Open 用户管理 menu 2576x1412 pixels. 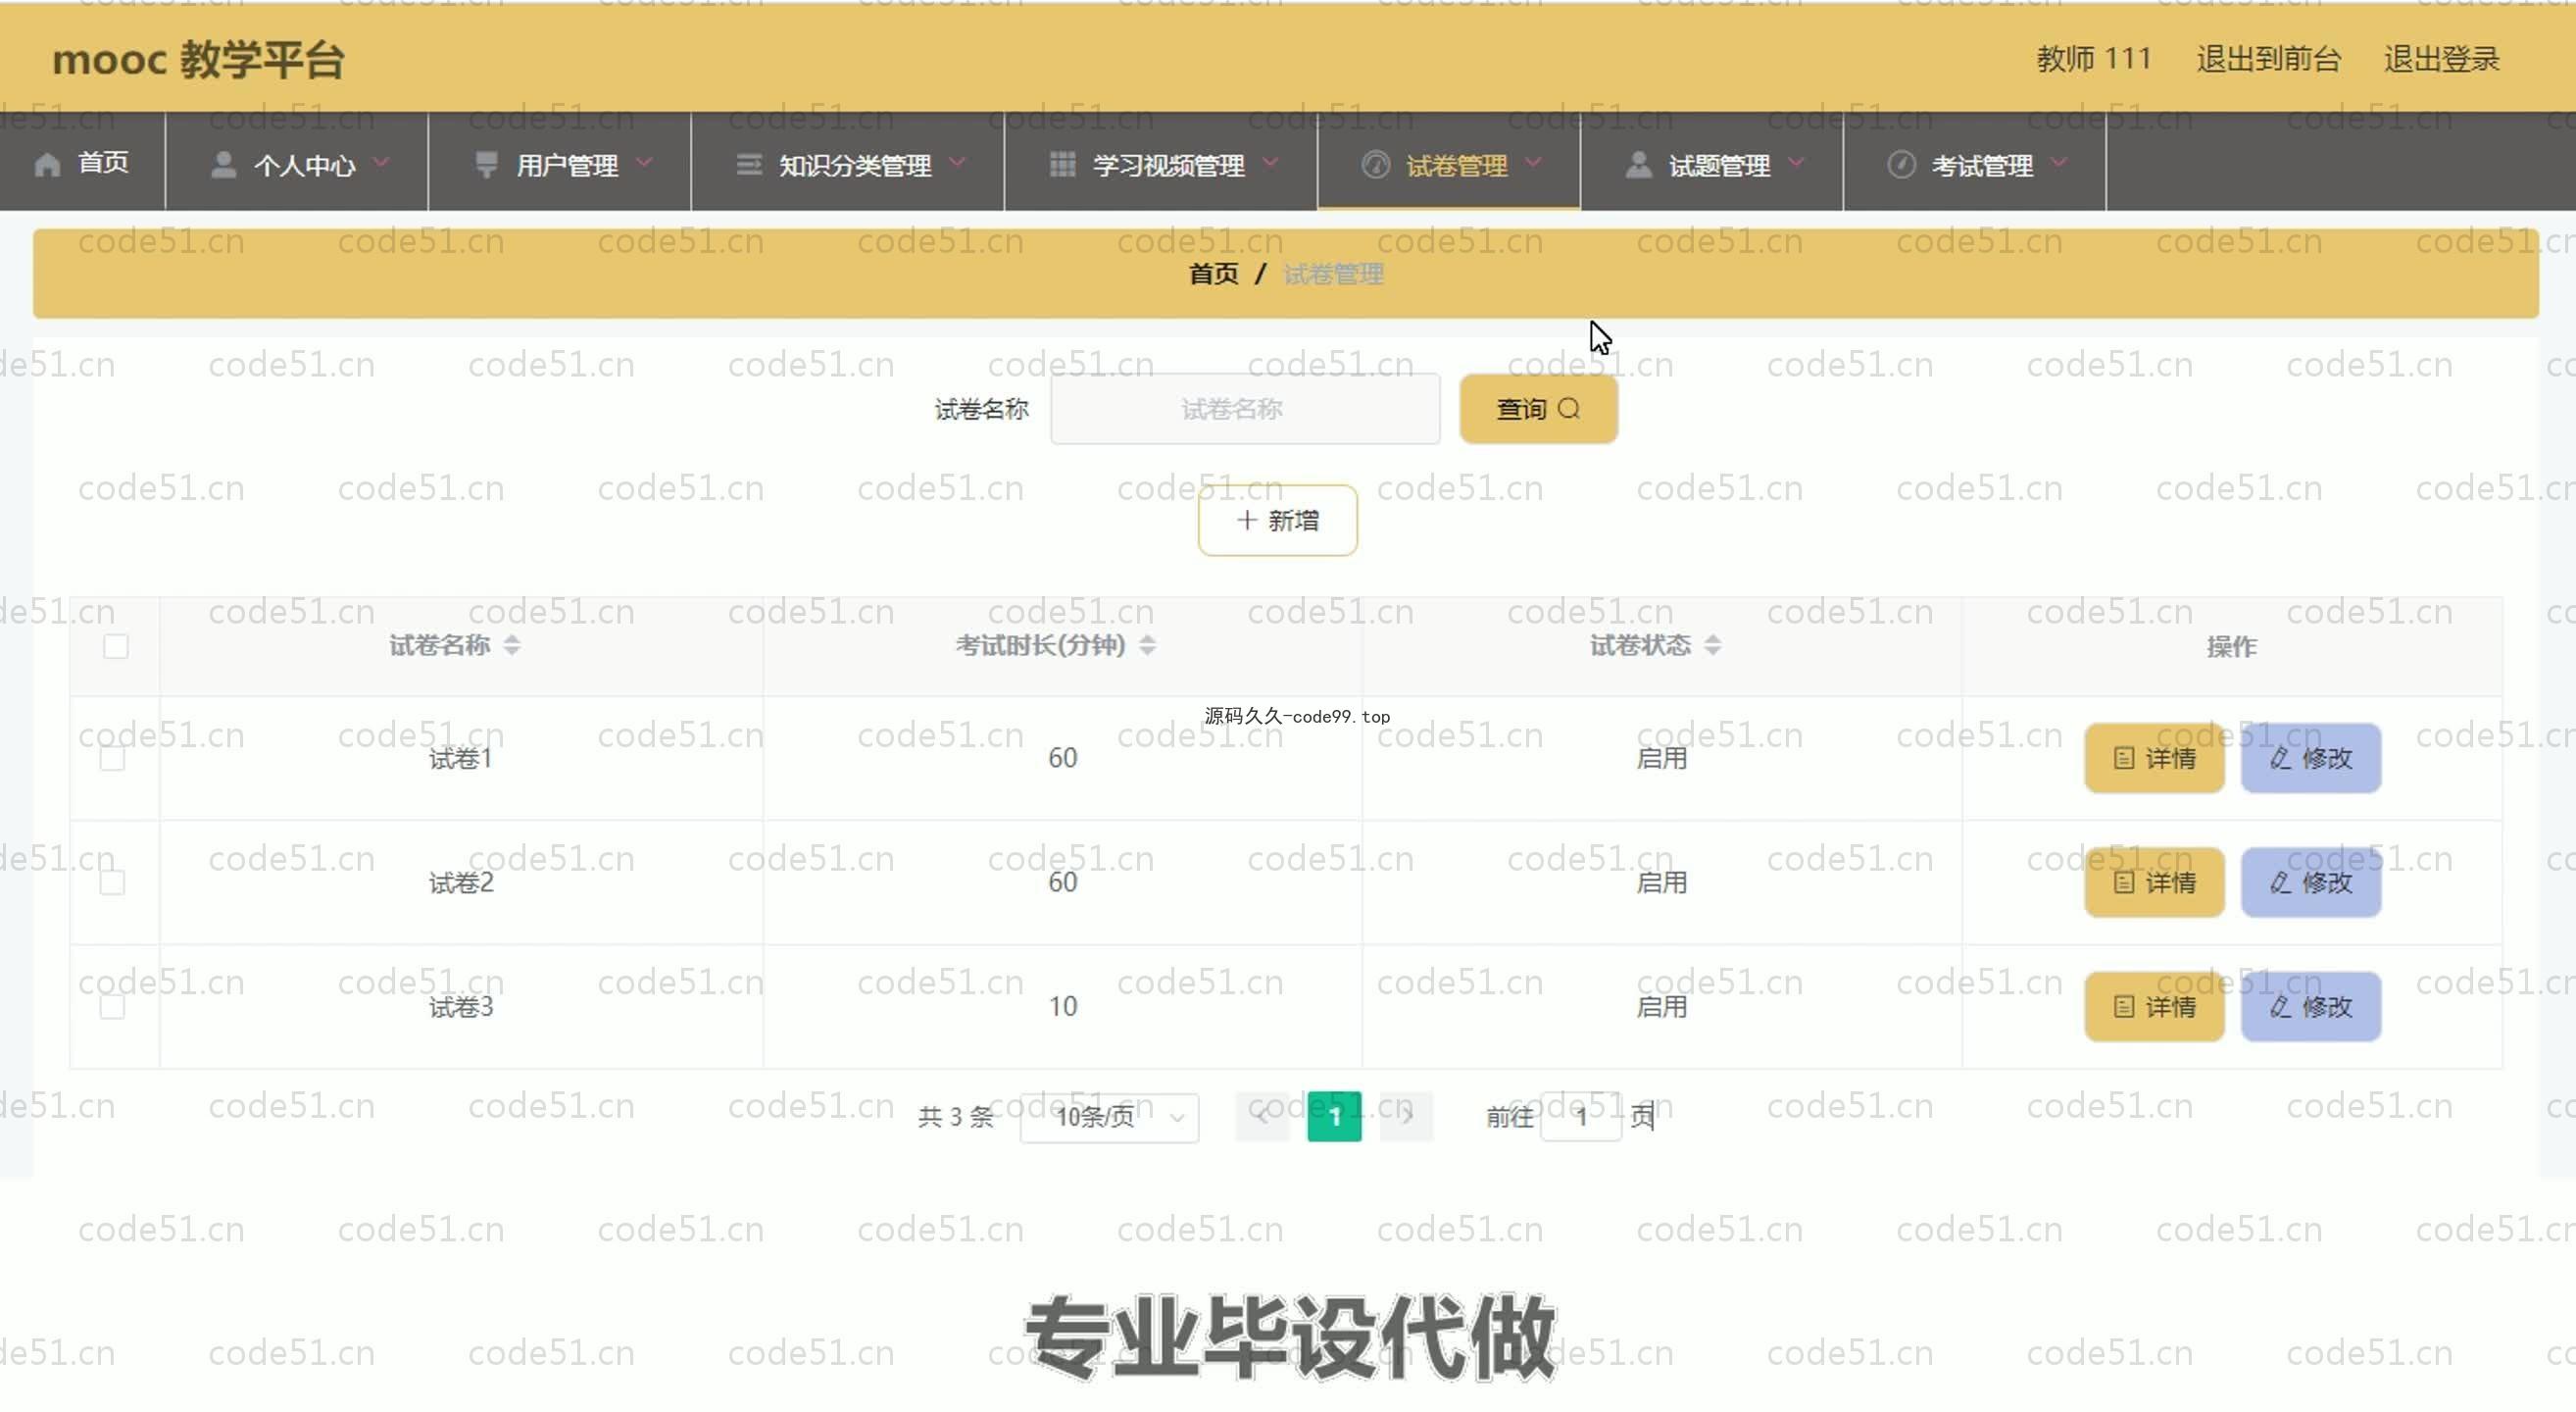(560, 163)
